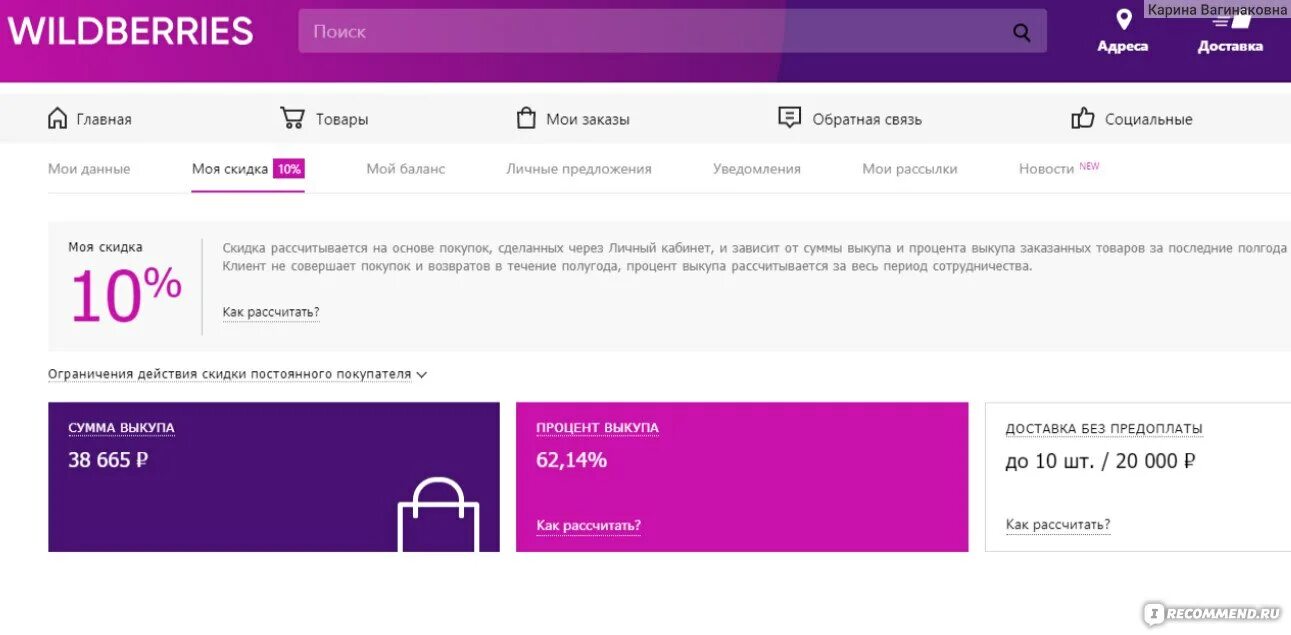This screenshot has width=1291, height=635.
Task: Click the Доставка label in header
Action: [x=1231, y=46]
